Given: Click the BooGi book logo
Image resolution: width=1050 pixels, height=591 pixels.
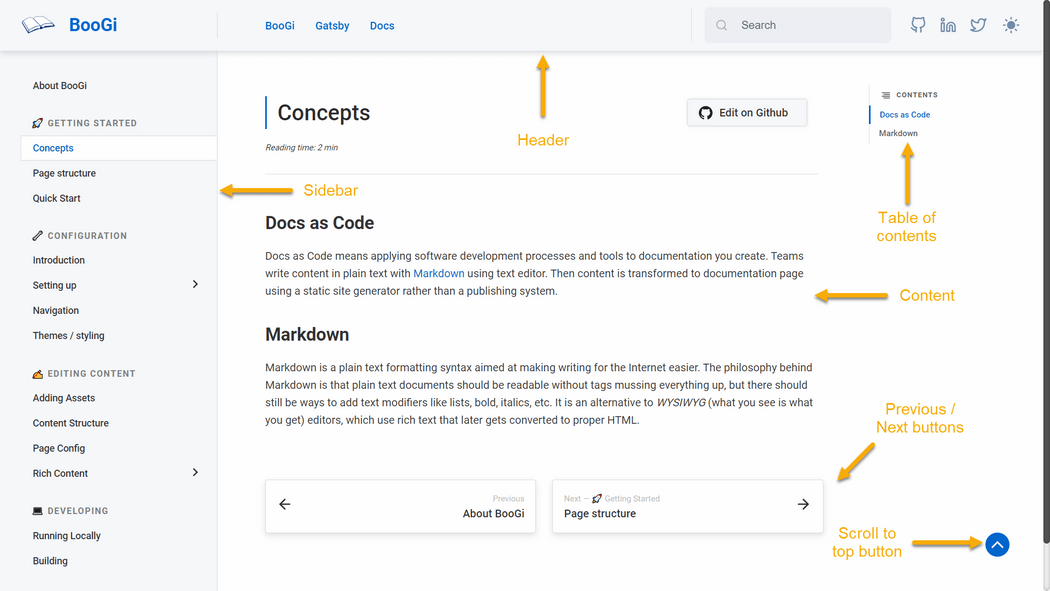Looking at the screenshot, I should [x=38, y=25].
